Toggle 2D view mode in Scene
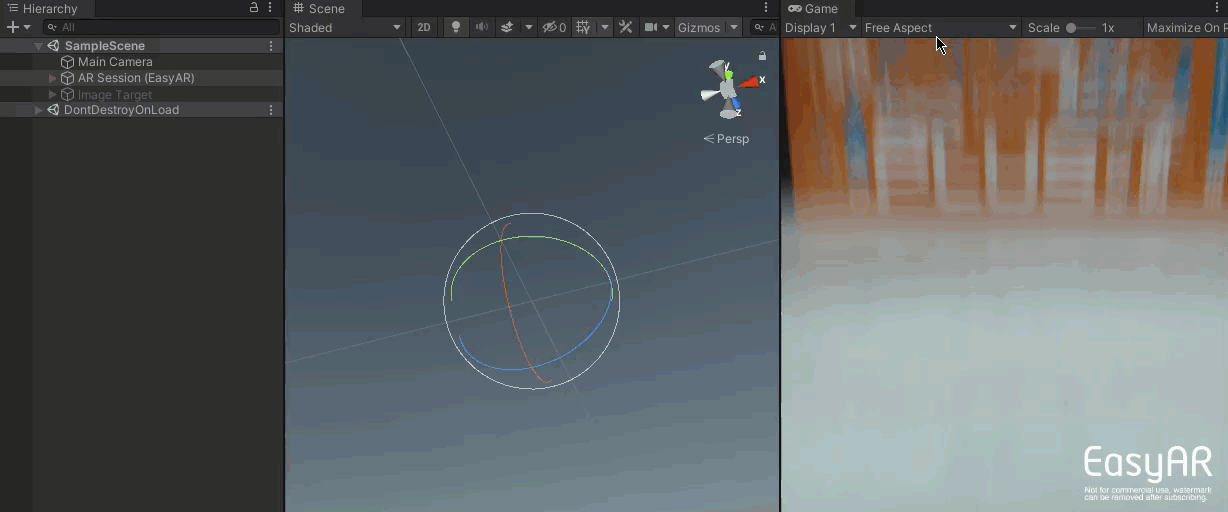 point(424,28)
